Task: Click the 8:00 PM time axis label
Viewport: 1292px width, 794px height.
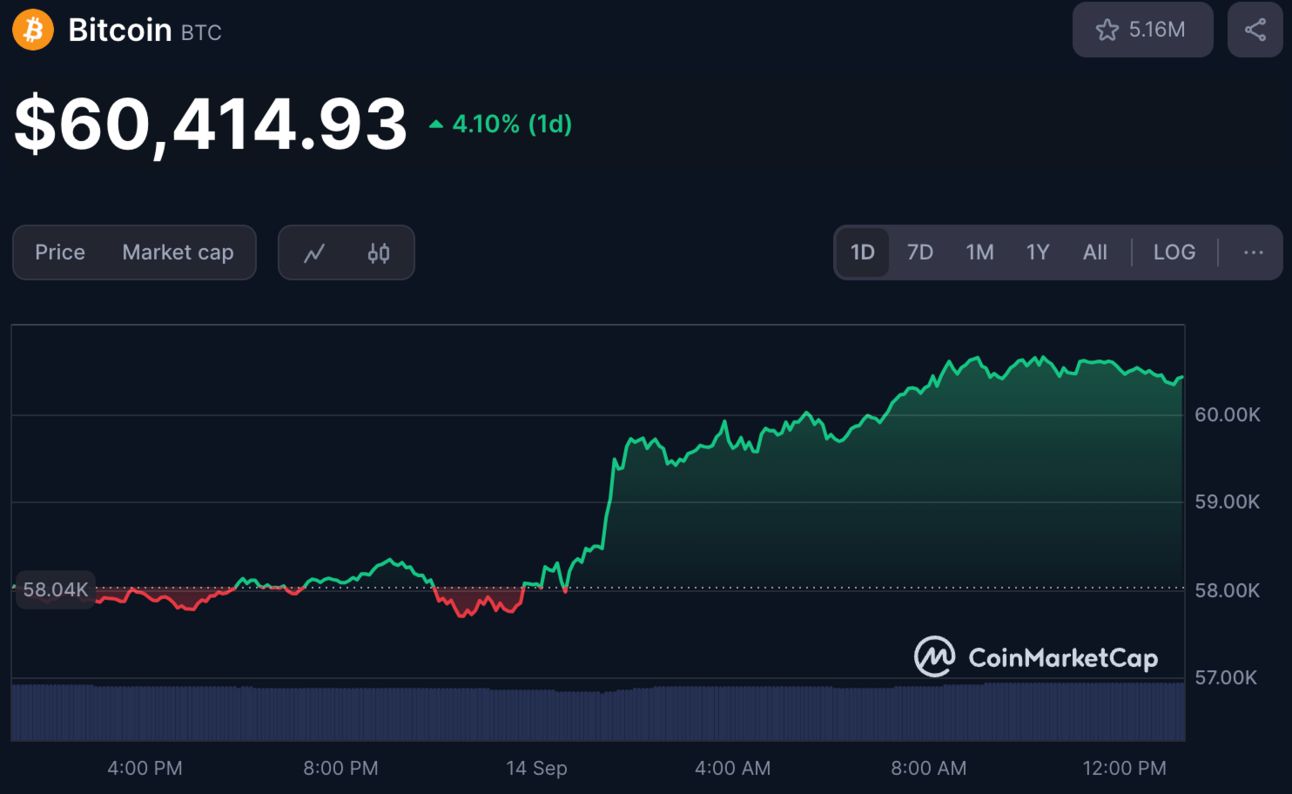Action: pos(341,768)
